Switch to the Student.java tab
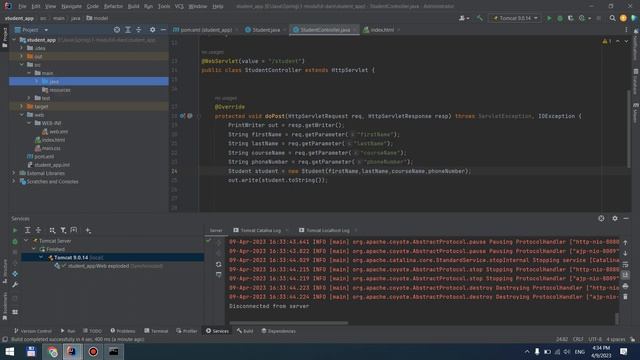 [266, 30]
